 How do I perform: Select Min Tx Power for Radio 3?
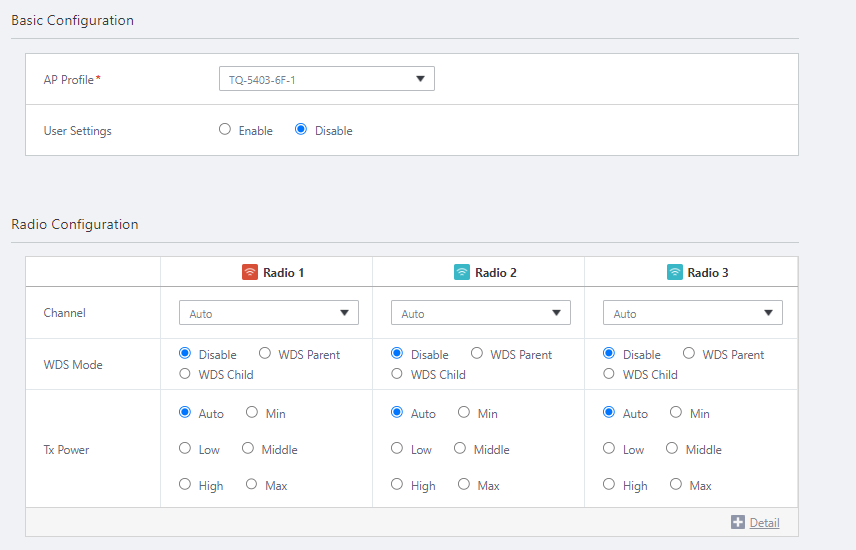(676, 413)
